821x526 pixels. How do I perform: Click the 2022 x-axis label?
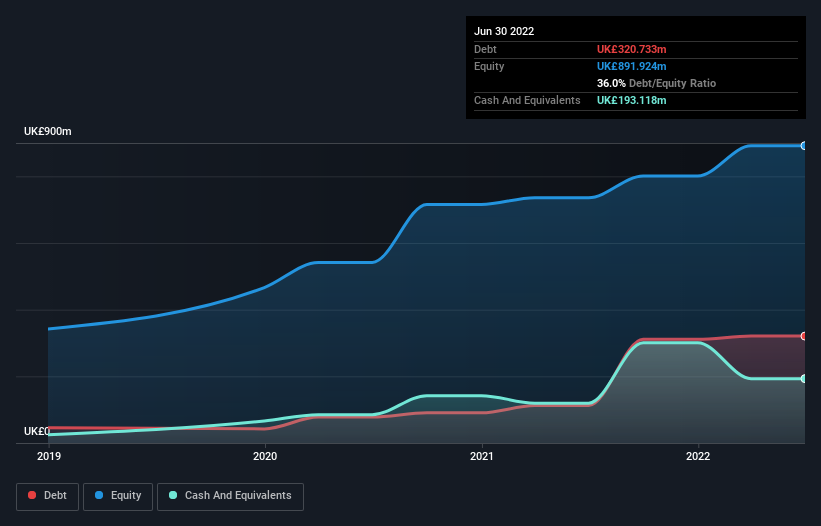click(698, 456)
